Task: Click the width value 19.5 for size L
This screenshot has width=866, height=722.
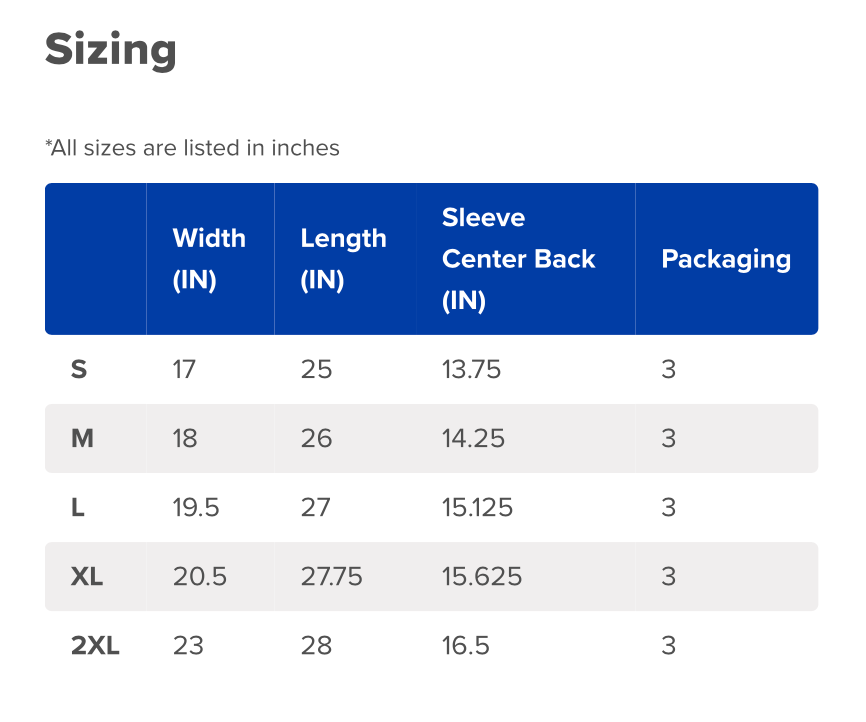Action: tap(196, 508)
